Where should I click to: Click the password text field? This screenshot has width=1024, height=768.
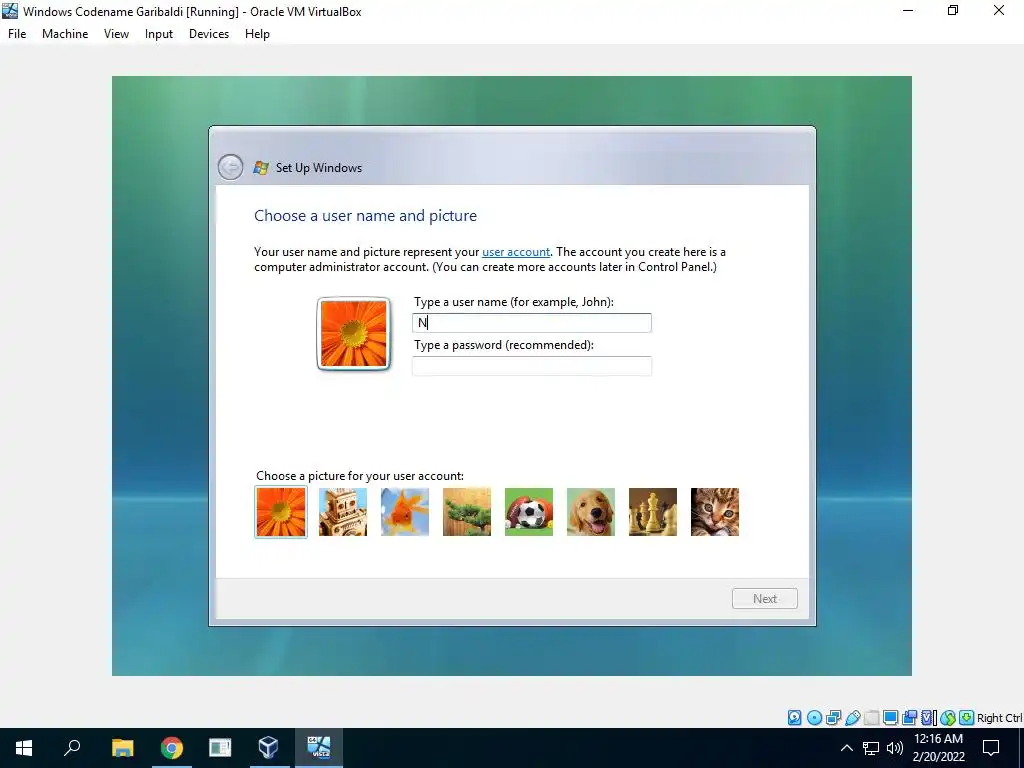coord(532,366)
